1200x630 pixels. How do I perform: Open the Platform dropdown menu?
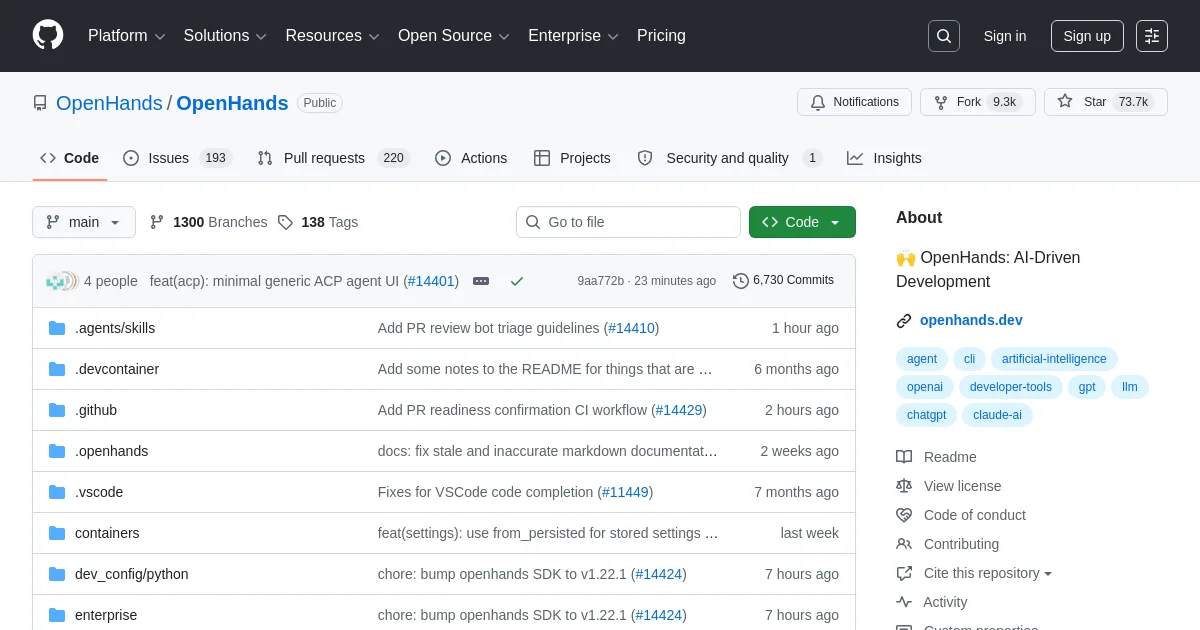[x=126, y=36]
